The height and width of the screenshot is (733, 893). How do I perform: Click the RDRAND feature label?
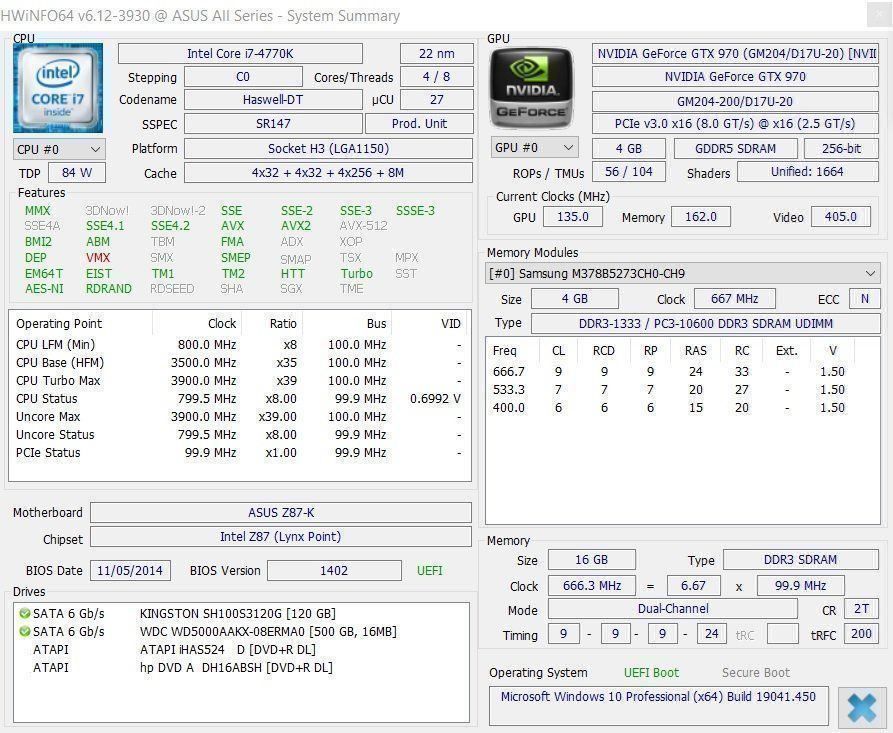point(109,289)
